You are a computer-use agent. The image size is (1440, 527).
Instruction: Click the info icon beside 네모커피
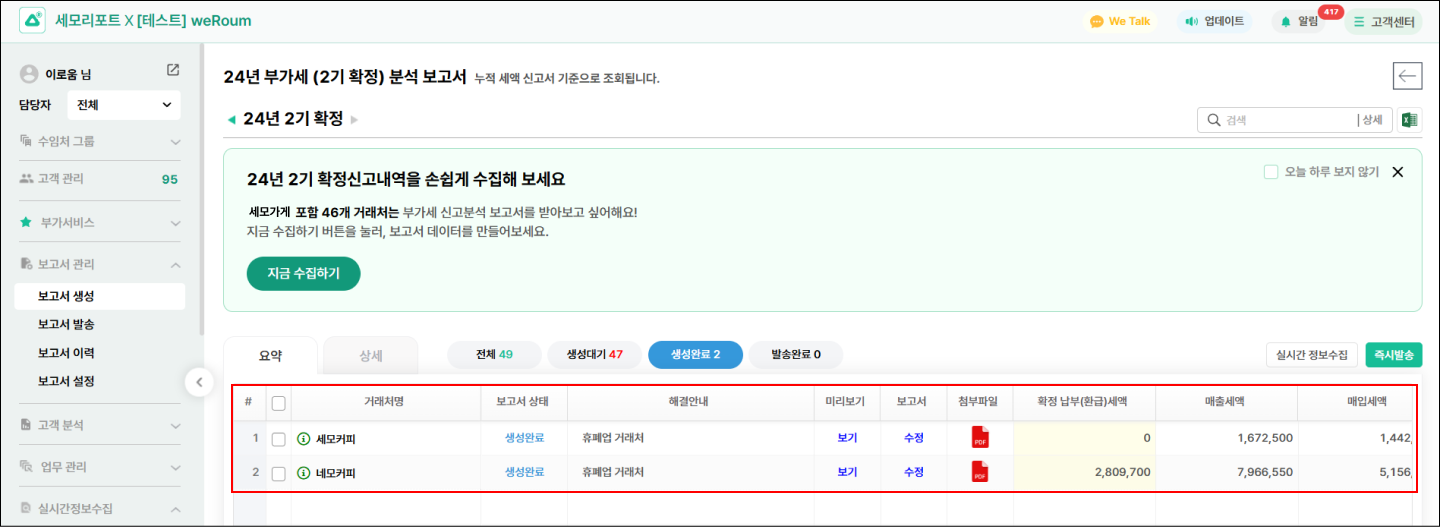tap(304, 473)
